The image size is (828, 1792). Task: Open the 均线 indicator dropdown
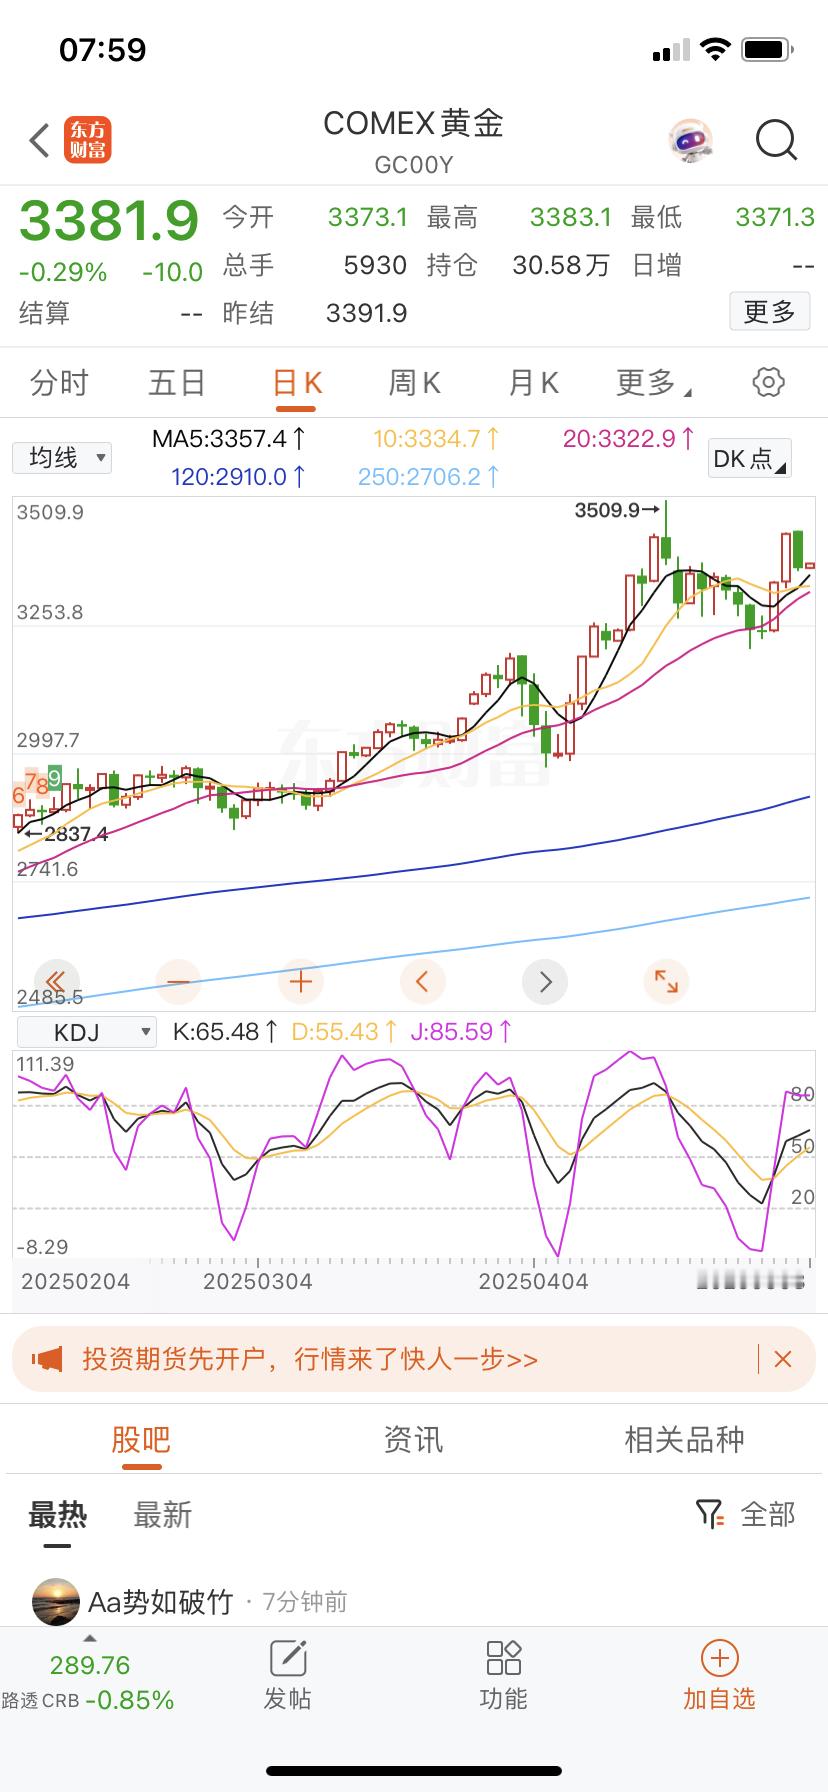(x=62, y=458)
